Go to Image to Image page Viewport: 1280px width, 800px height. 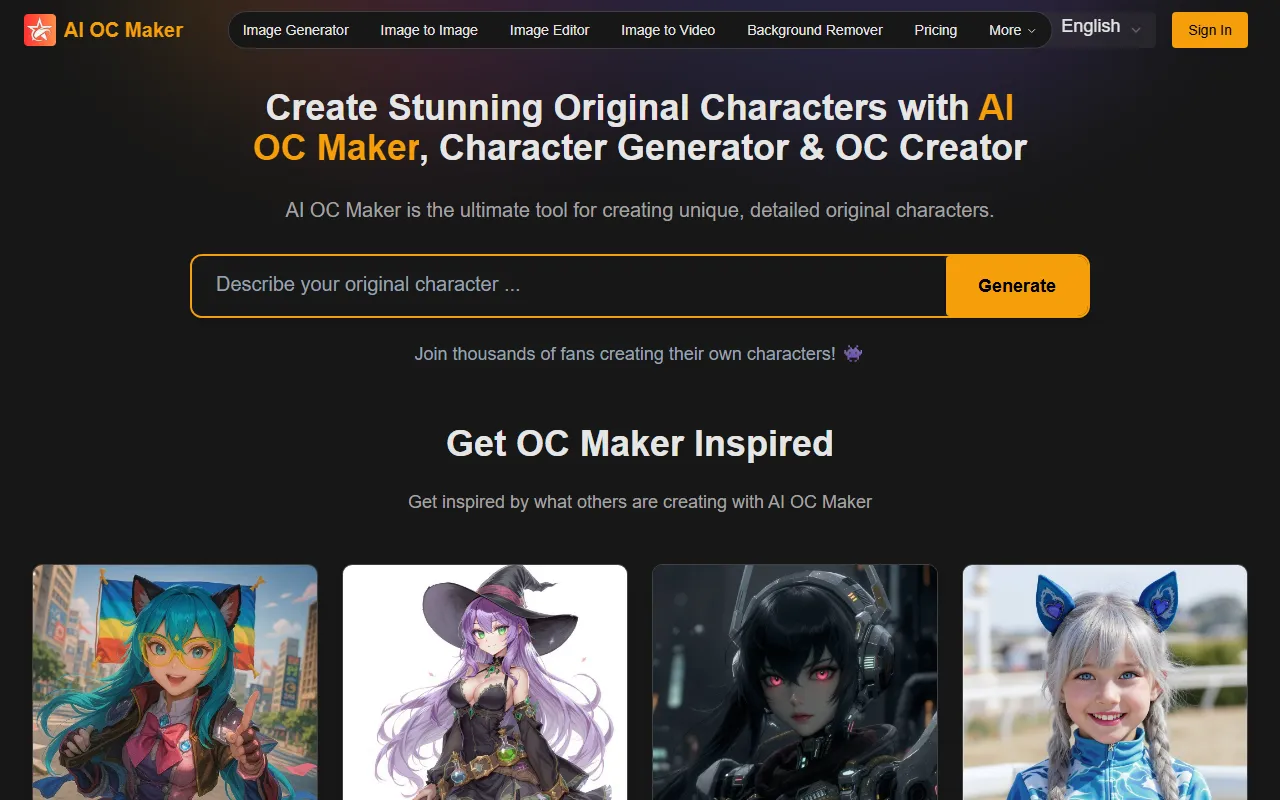pyautogui.click(x=429, y=30)
